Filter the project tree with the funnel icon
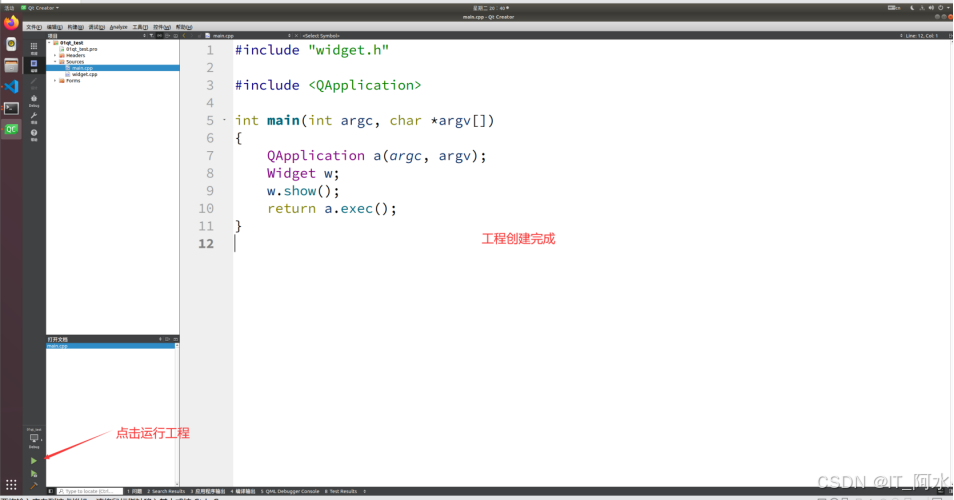954x500 pixels. 151,36
